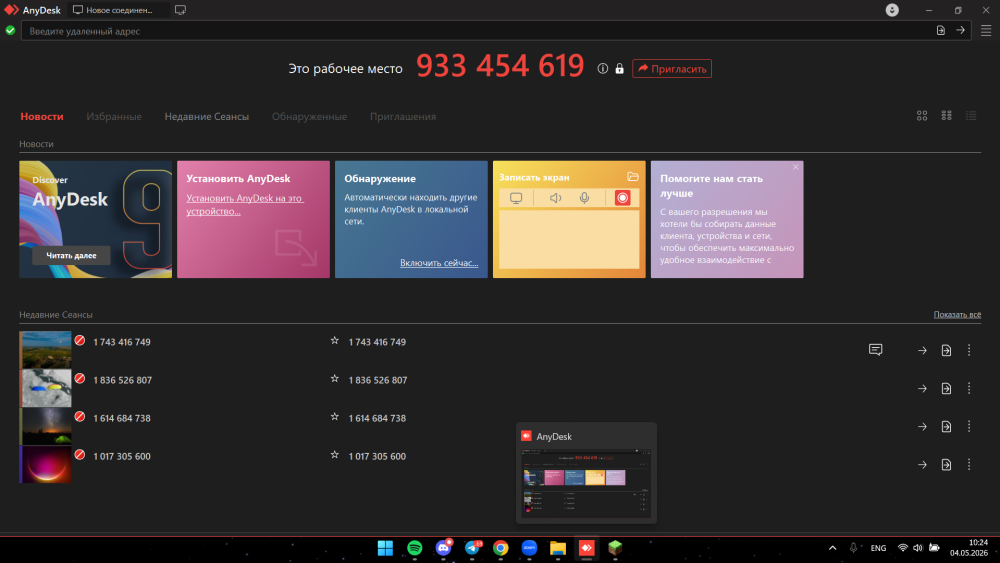Open thumbnail of session 1 614 684 738

point(45,426)
